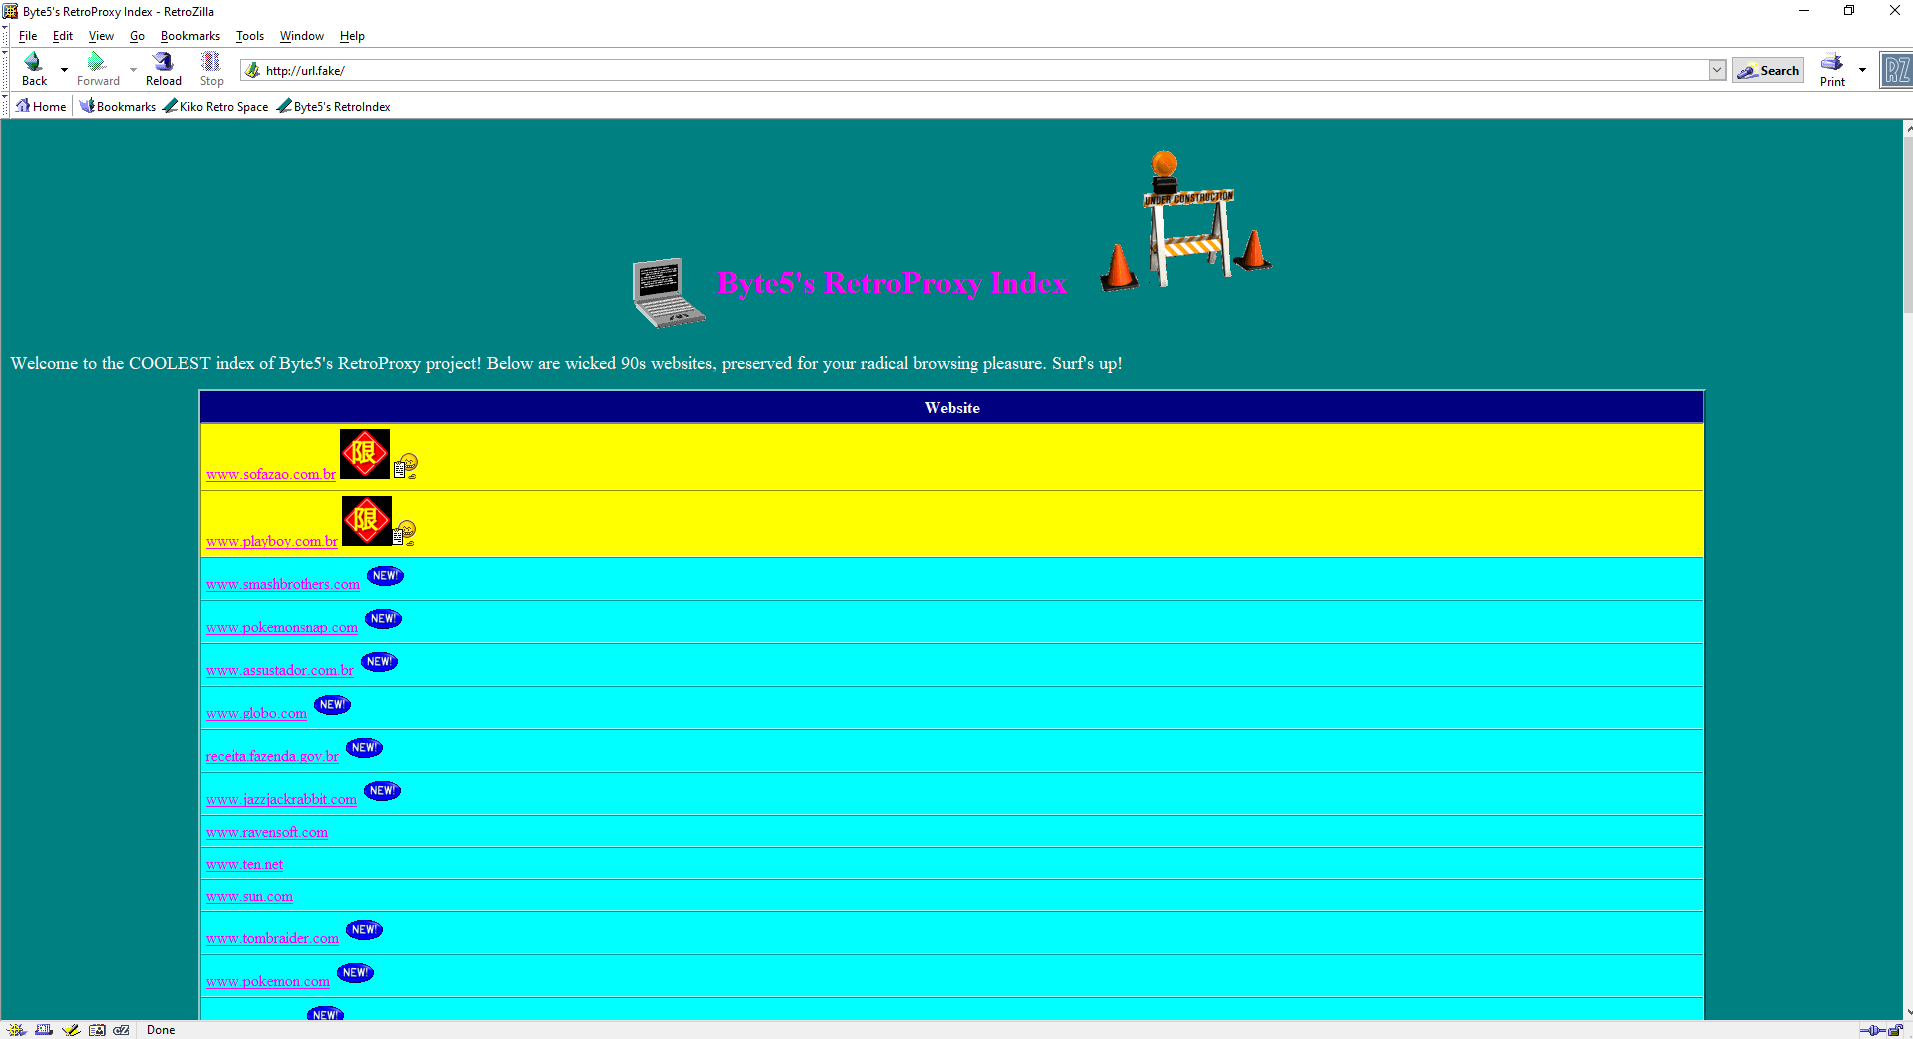The width and height of the screenshot is (1913, 1039).
Task: Open the Back button history arrow
Action: point(65,70)
